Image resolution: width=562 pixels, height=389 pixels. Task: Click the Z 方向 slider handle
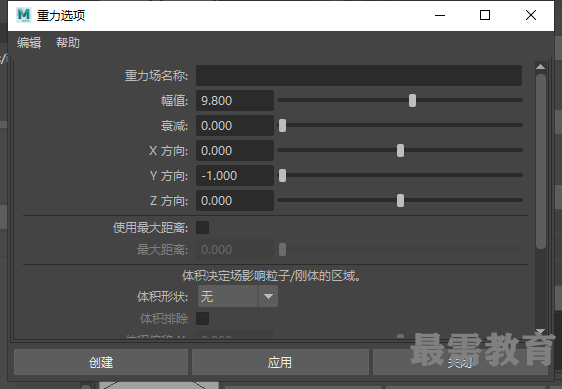(400, 201)
